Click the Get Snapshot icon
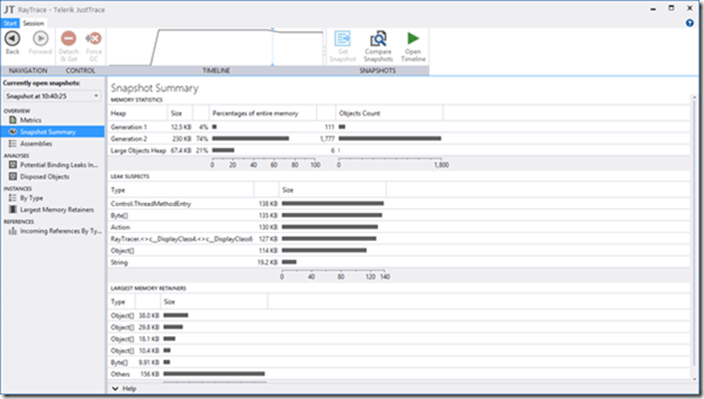 coord(343,39)
